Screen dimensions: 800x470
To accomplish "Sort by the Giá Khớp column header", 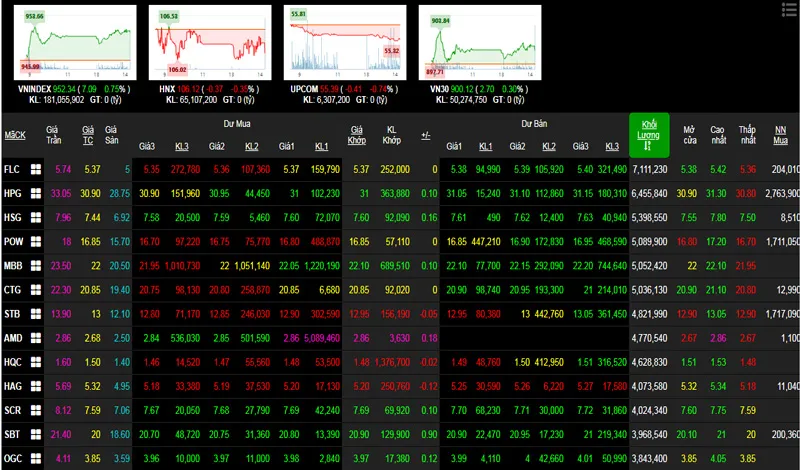I will [x=357, y=135].
